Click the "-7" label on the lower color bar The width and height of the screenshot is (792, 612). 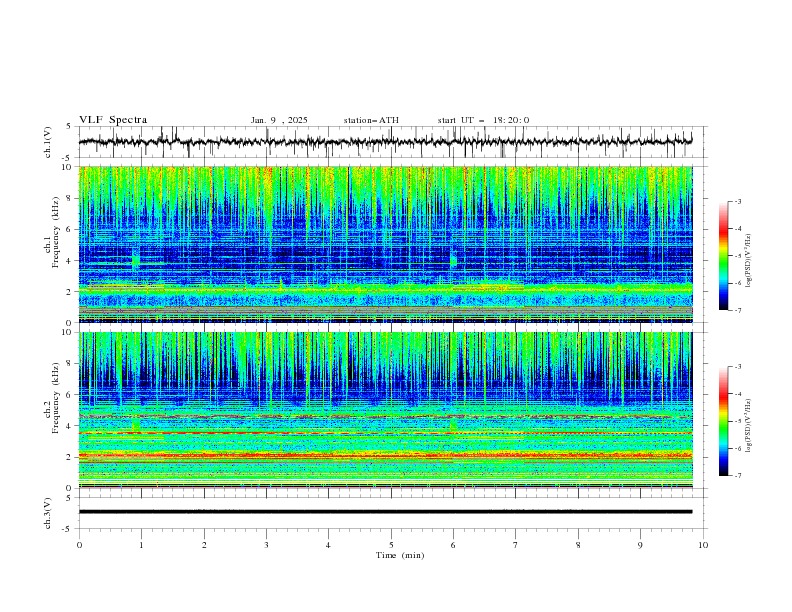737,476
